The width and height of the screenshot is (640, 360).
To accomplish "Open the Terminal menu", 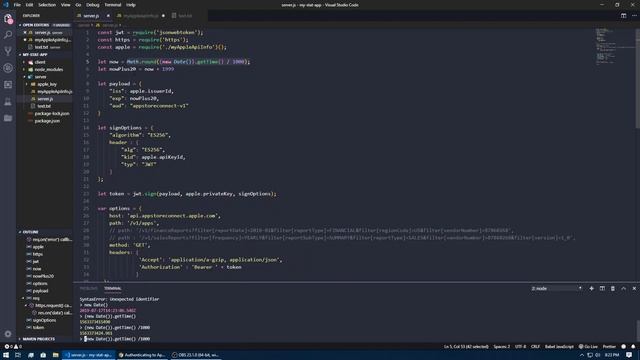I will coord(113,5).
